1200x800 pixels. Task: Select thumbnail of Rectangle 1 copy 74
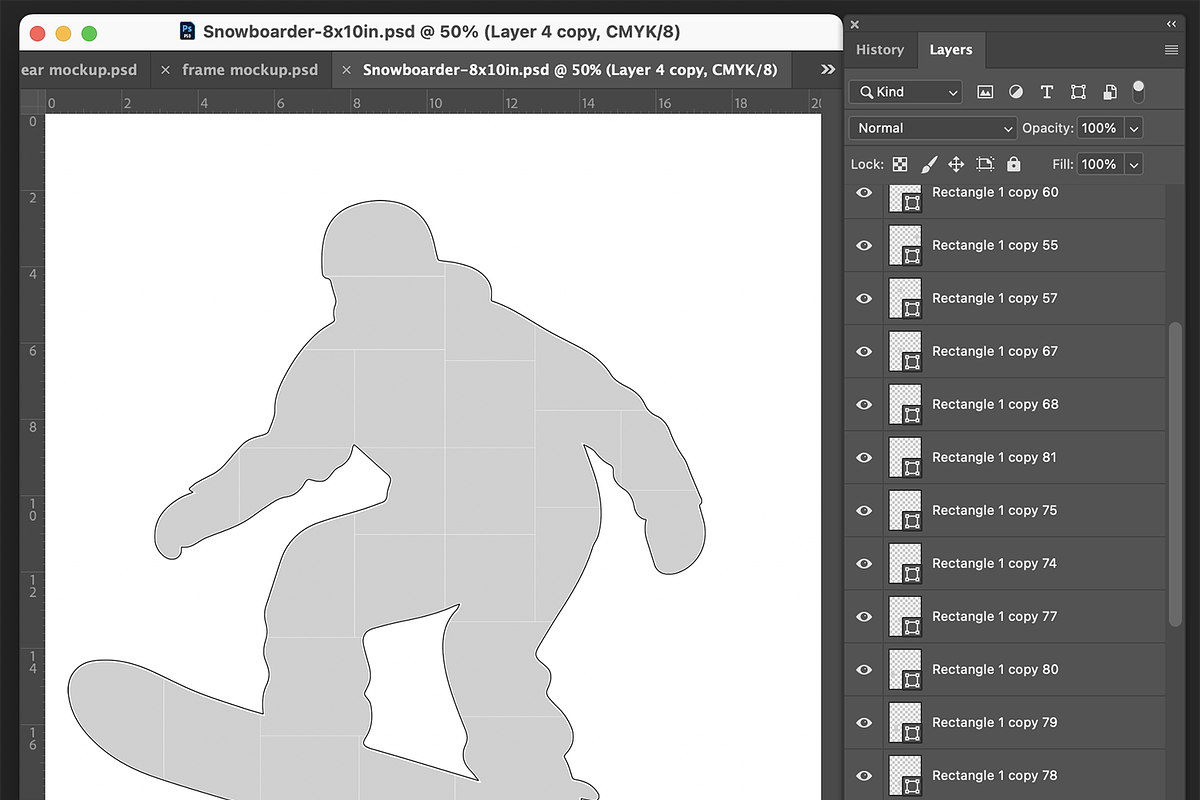point(905,563)
